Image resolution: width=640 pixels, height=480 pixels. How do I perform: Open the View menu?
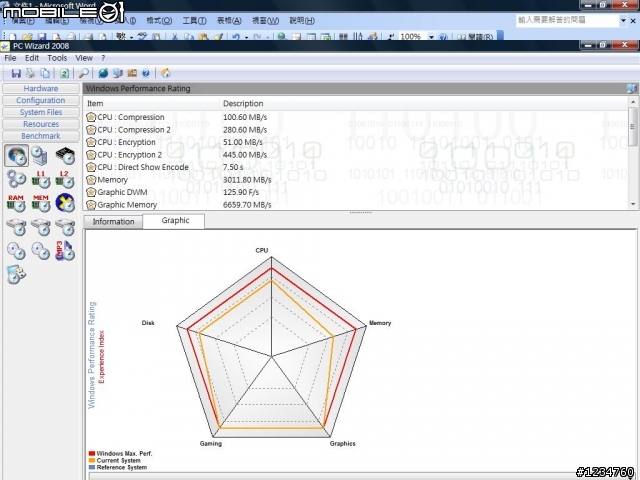[84, 58]
